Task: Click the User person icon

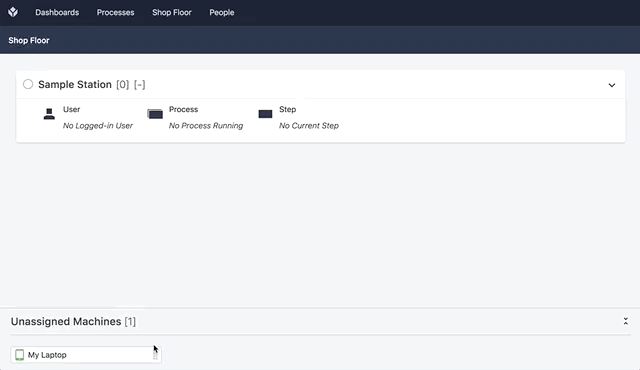Action: point(49,114)
